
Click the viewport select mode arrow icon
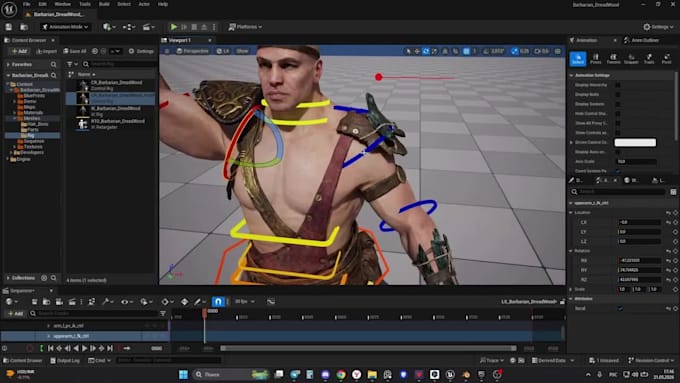coord(408,51)
